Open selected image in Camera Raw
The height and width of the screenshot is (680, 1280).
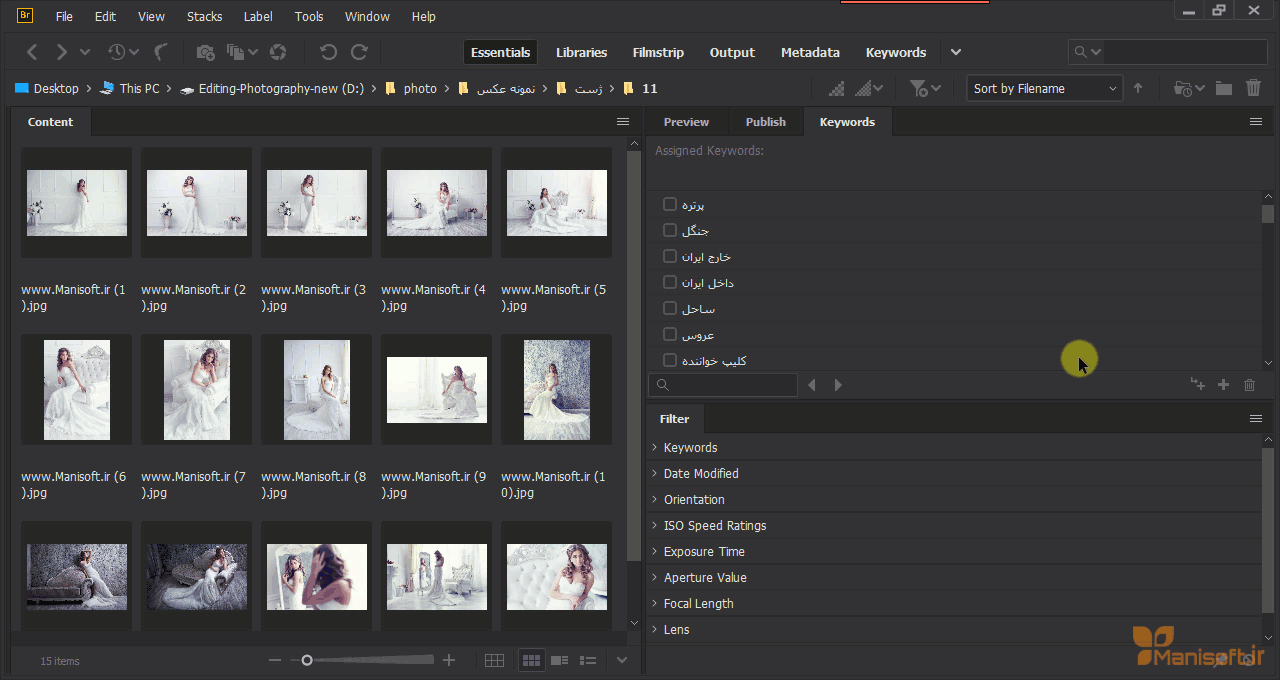tap(278, 52)
